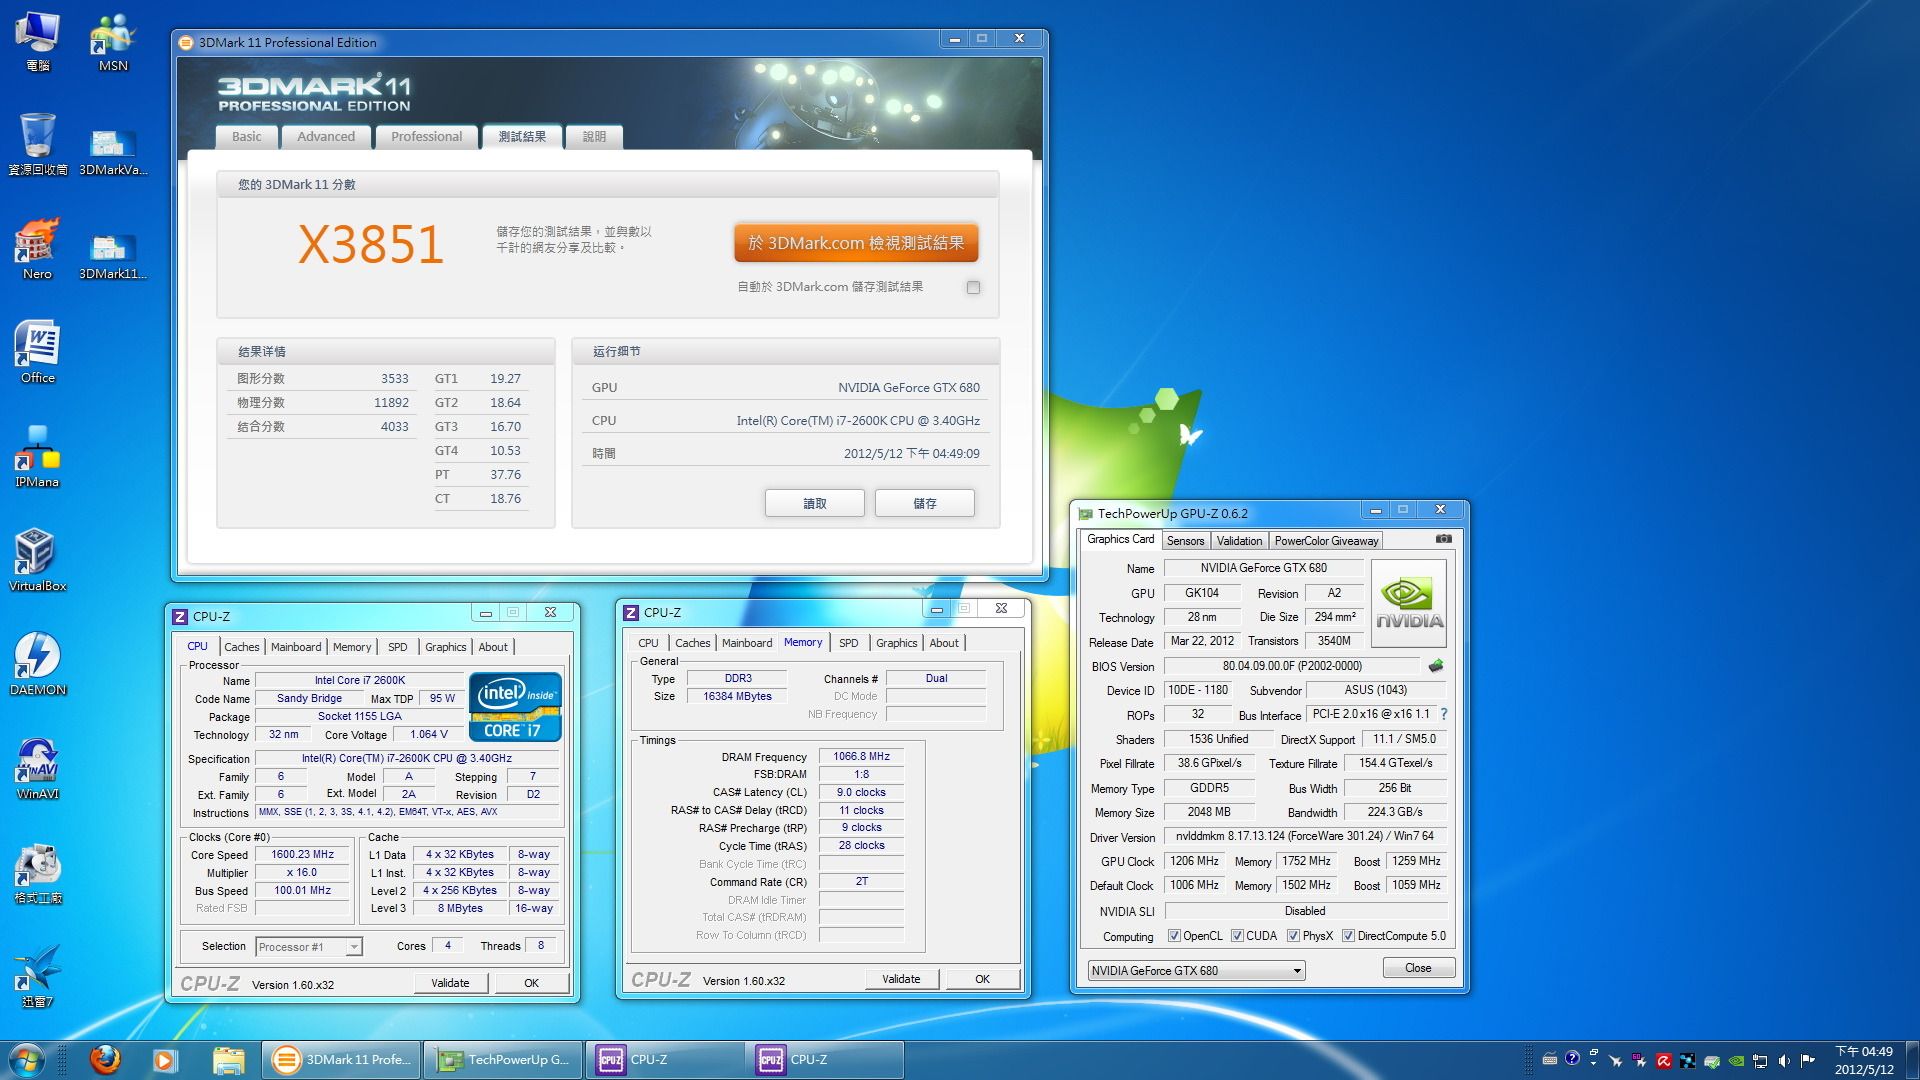Toggle auto-save results to 3DMark.com checkbox

tap(973, 288)
